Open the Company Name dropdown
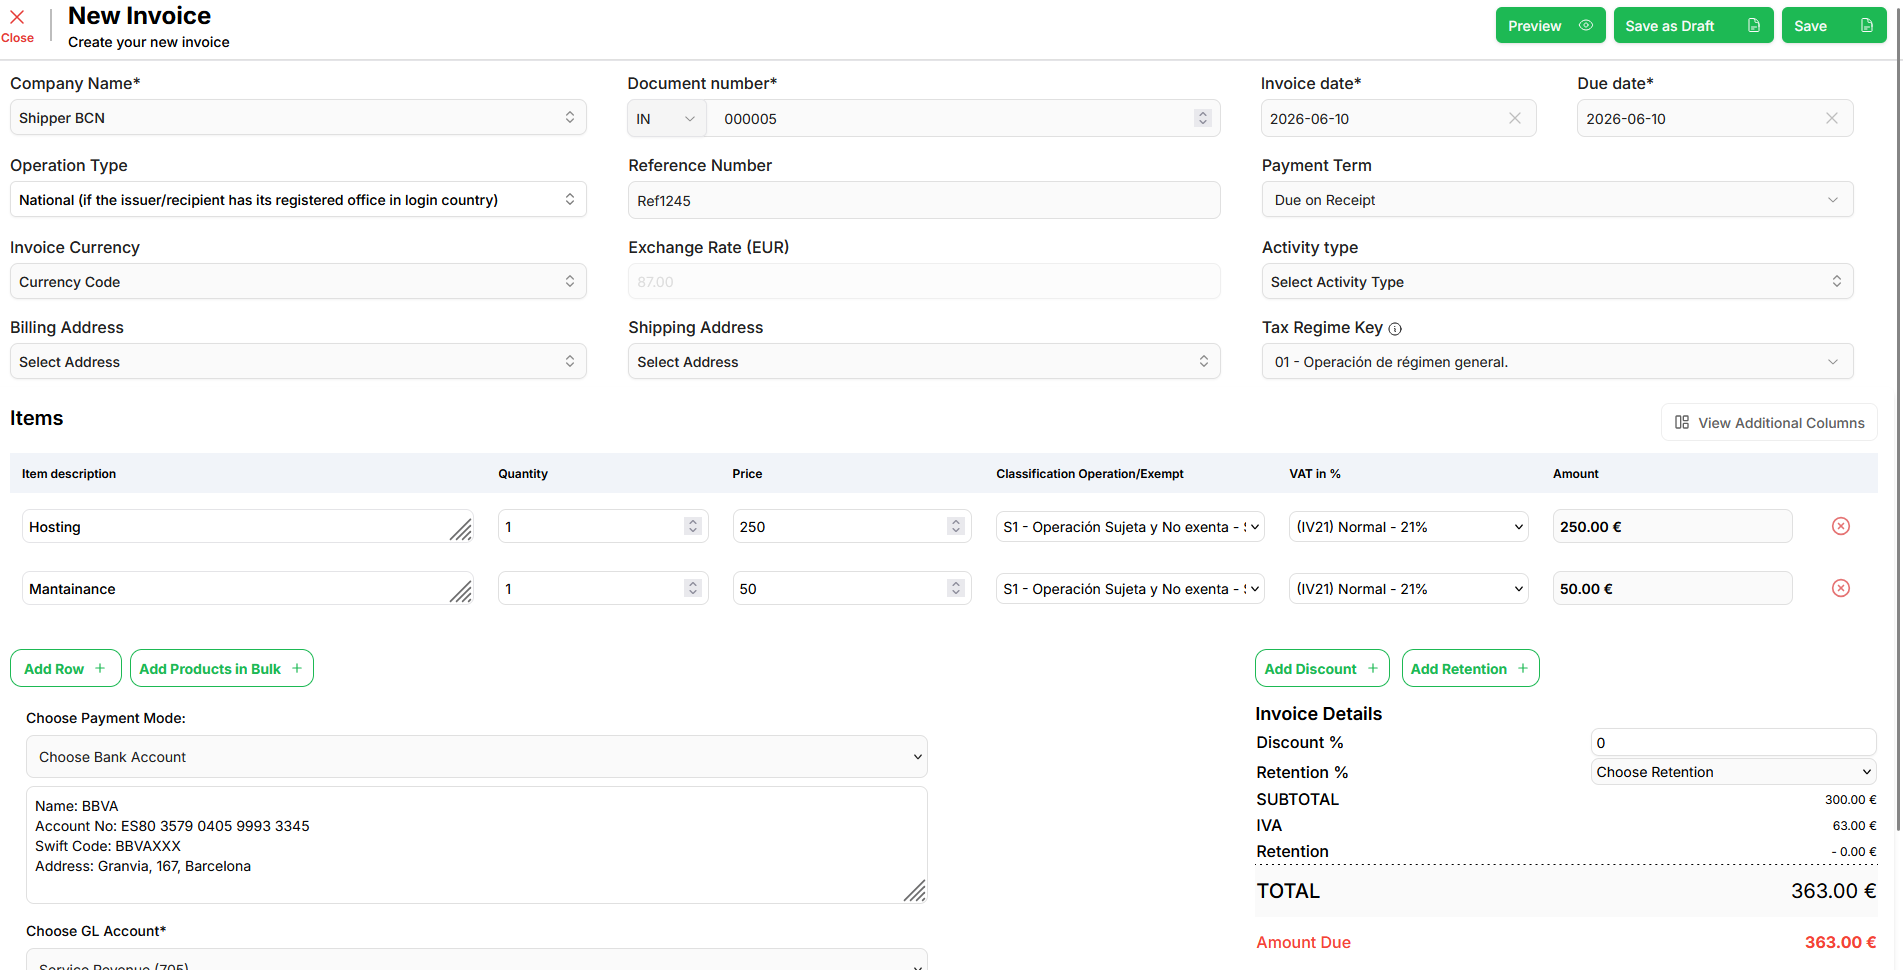The image size is (1903, 970). [x=298, y=118]
